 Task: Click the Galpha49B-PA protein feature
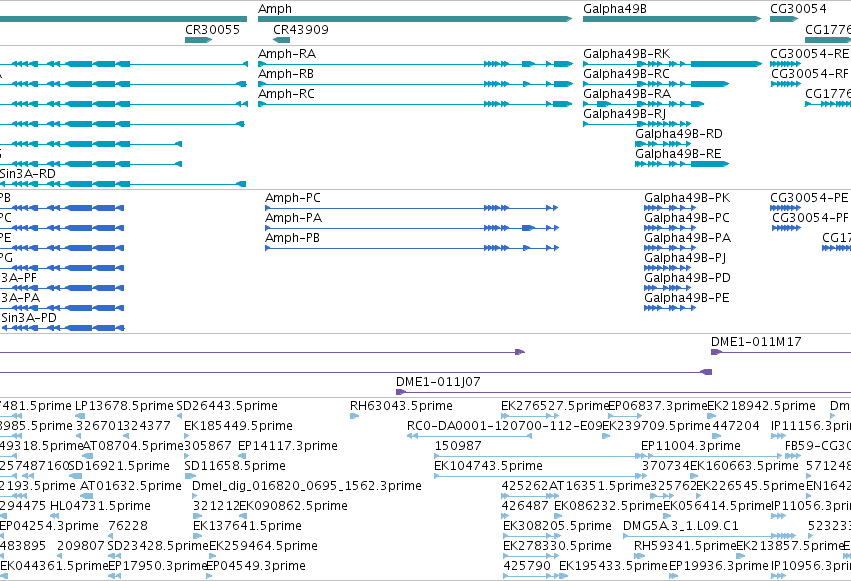point(670,248)
